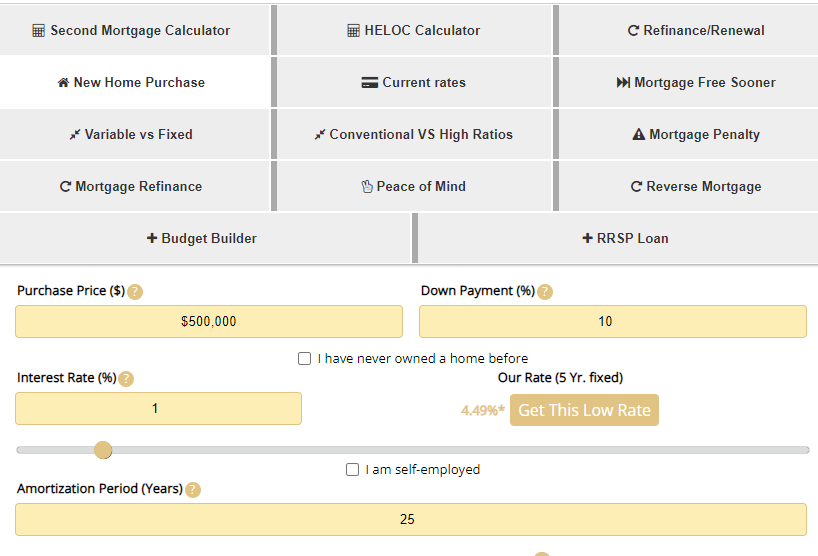This screenshot has width=818, height=556.
Task: Click the Amortization Period help question icon
Action: 193,490
